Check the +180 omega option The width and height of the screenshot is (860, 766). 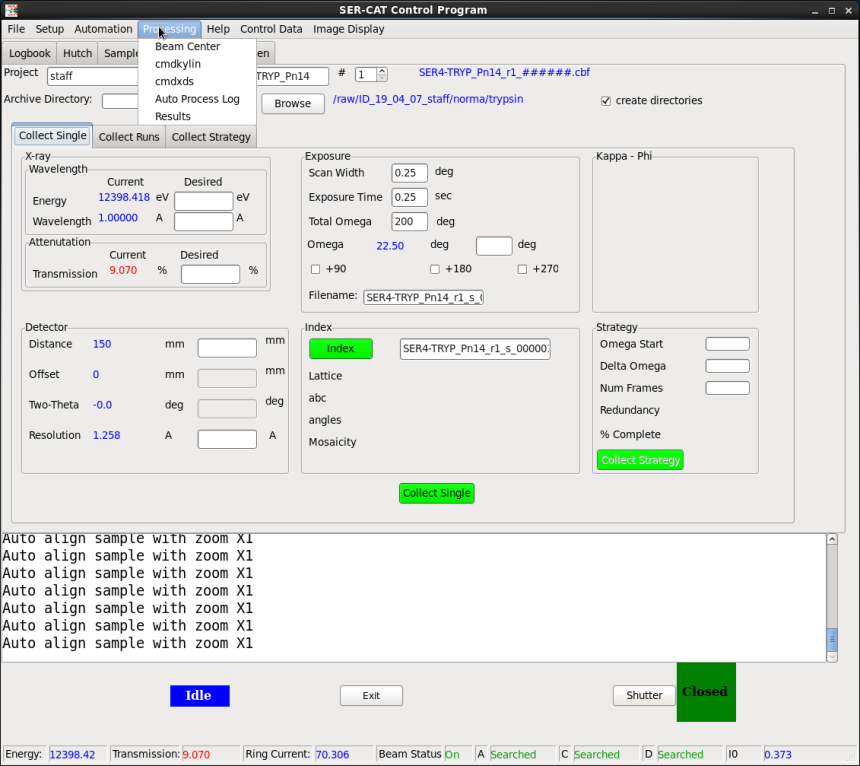tap(435, 269)
